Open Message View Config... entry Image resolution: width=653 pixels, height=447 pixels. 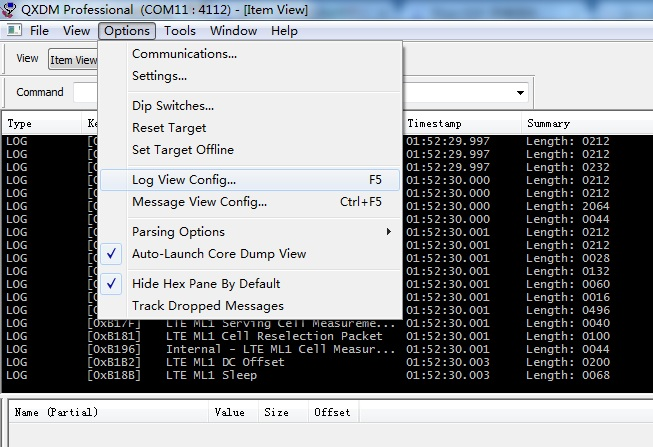click(250, 202)
